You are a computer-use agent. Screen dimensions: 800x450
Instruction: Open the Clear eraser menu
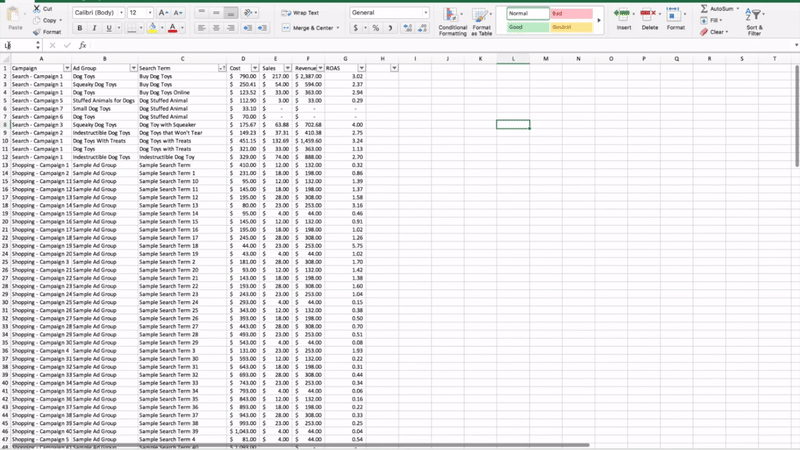click(714, 32)
